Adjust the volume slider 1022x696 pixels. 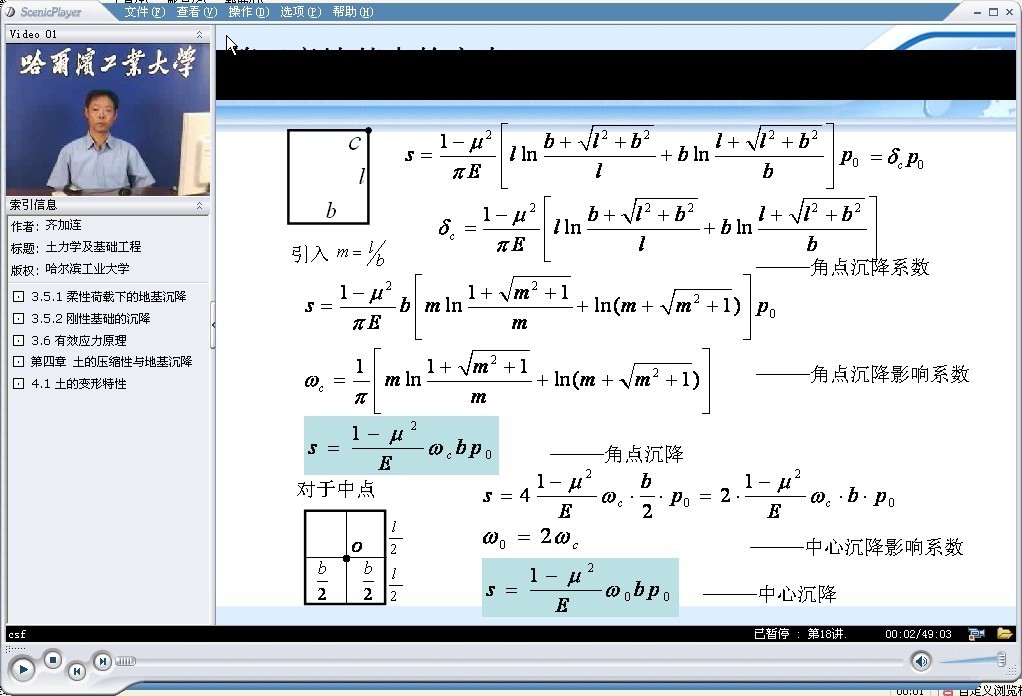(999, 659)
